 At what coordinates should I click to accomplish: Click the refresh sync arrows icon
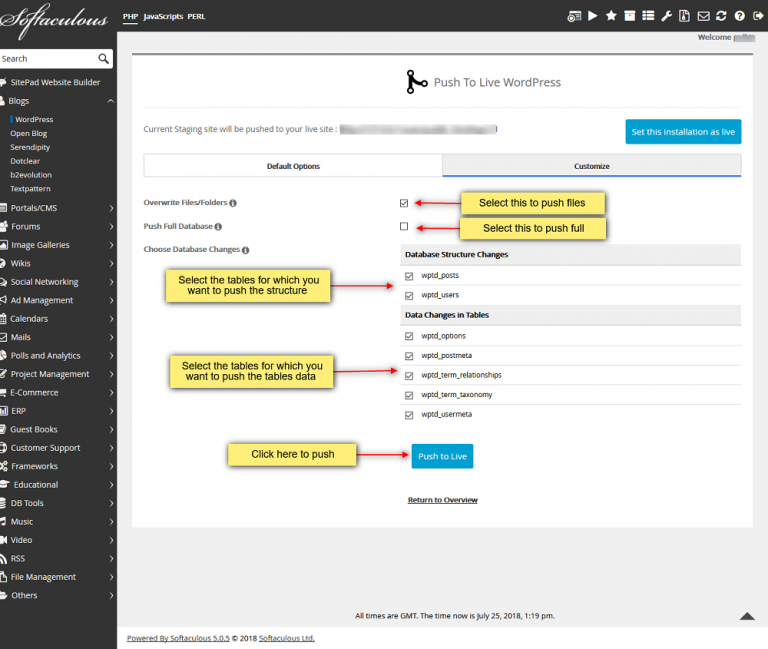tap(721, 16)
